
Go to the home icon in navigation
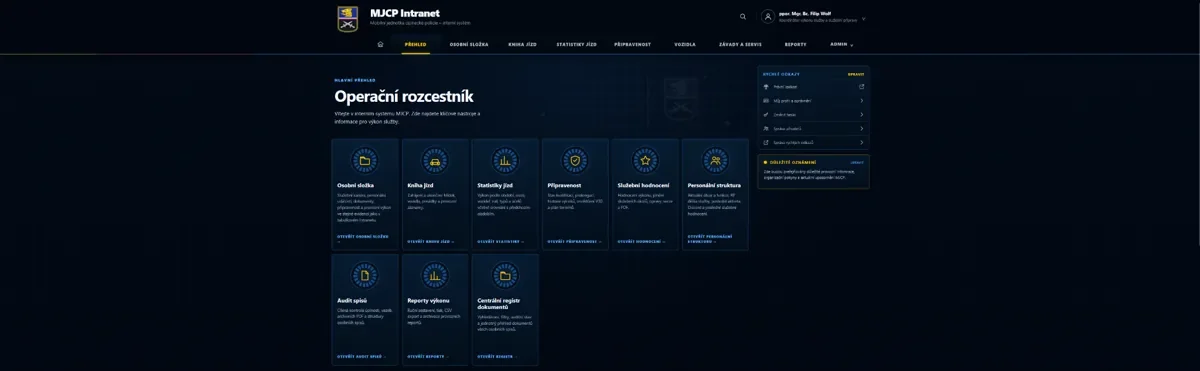click(380, 45)
